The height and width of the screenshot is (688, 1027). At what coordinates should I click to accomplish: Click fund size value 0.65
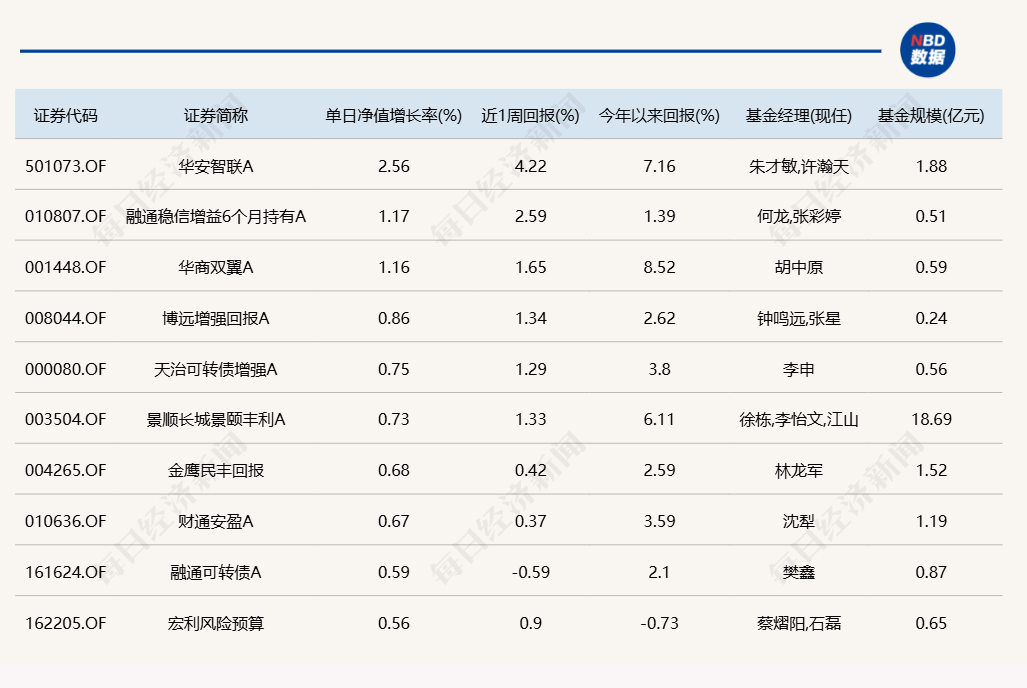[931, 624]
